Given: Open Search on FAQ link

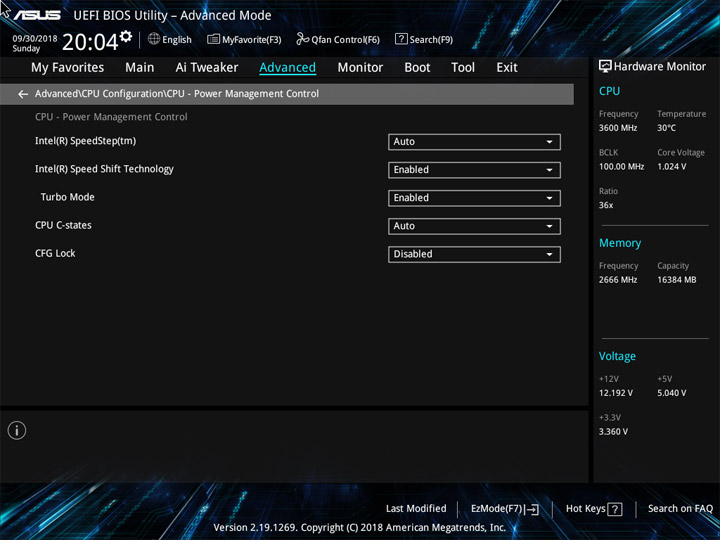Looking at the screenshot, I should (x=680, y=508).
